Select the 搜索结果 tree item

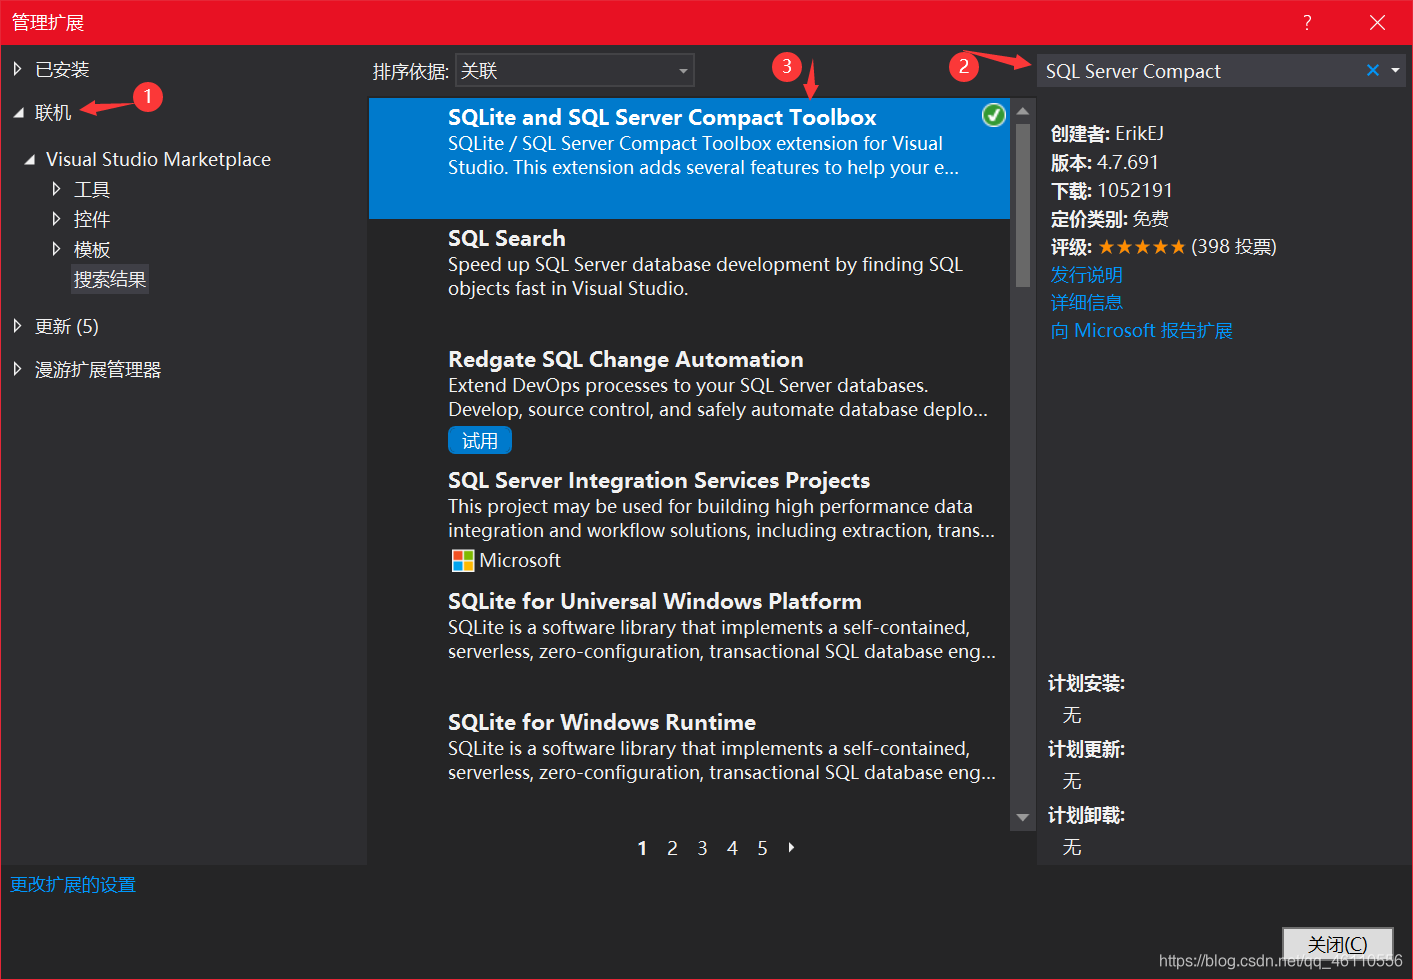110,279
